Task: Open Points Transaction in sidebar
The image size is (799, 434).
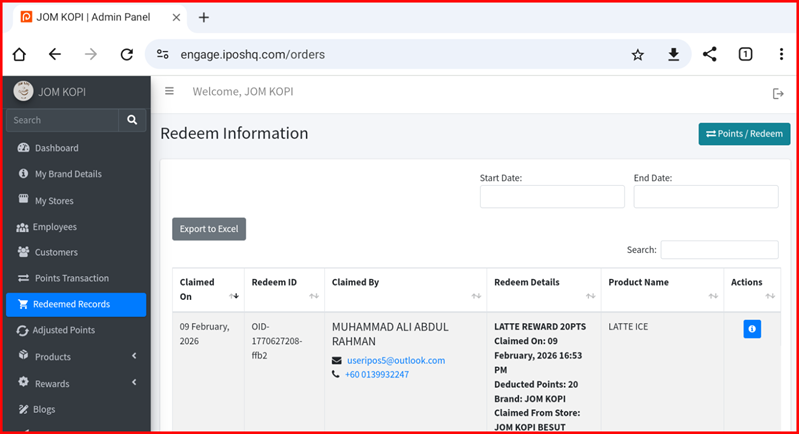Action: [71, 278]
